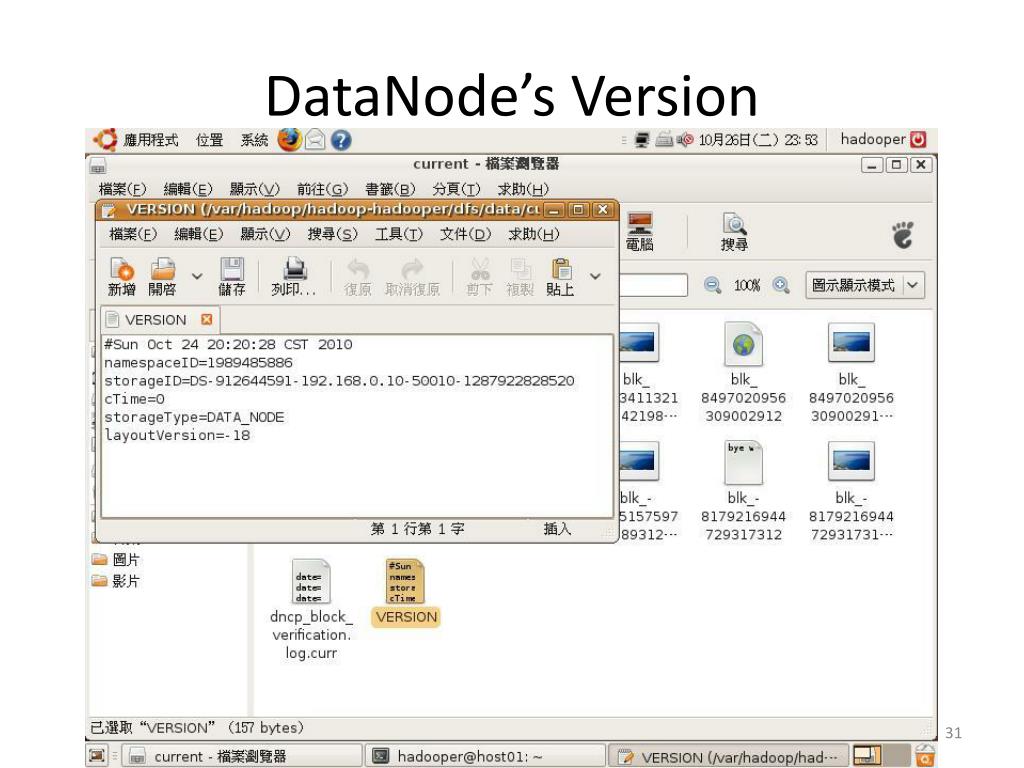Select the dncp_block_verification.log.curr file
Image resolution: width=1024 pixels, height=768 pixels.
[x=311, y=609]
